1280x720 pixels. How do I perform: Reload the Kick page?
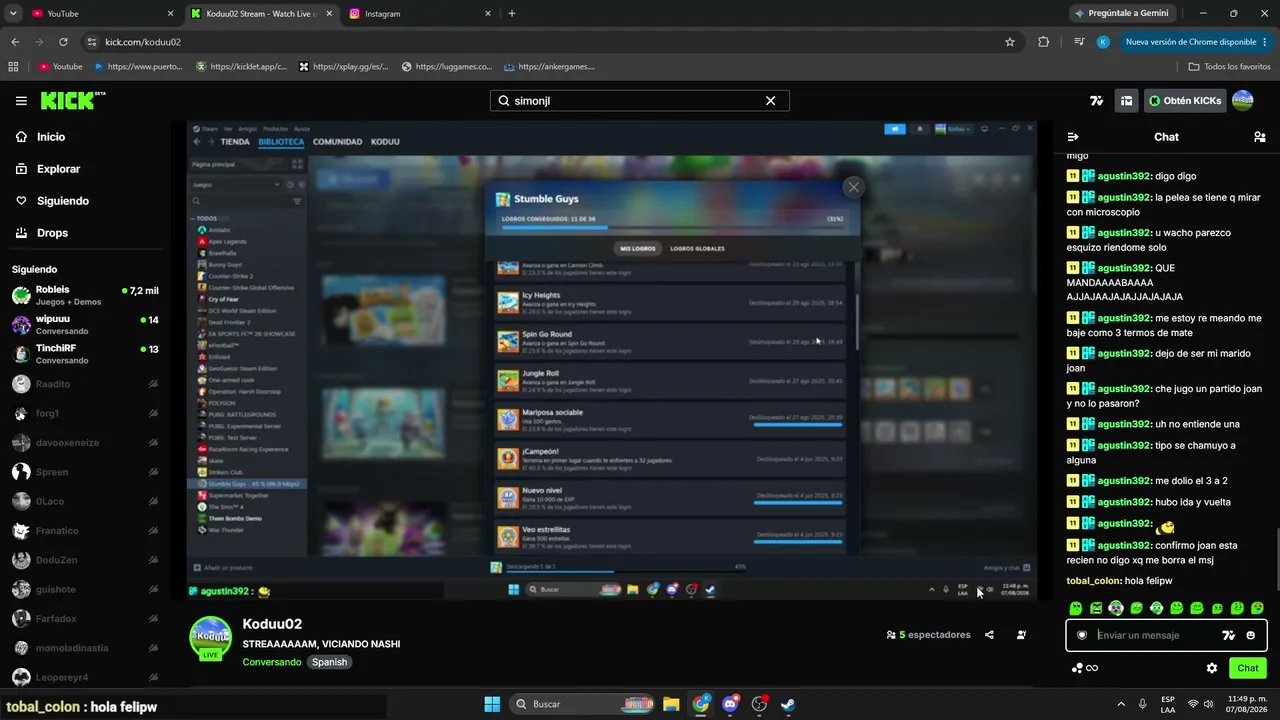click(63, 42)
